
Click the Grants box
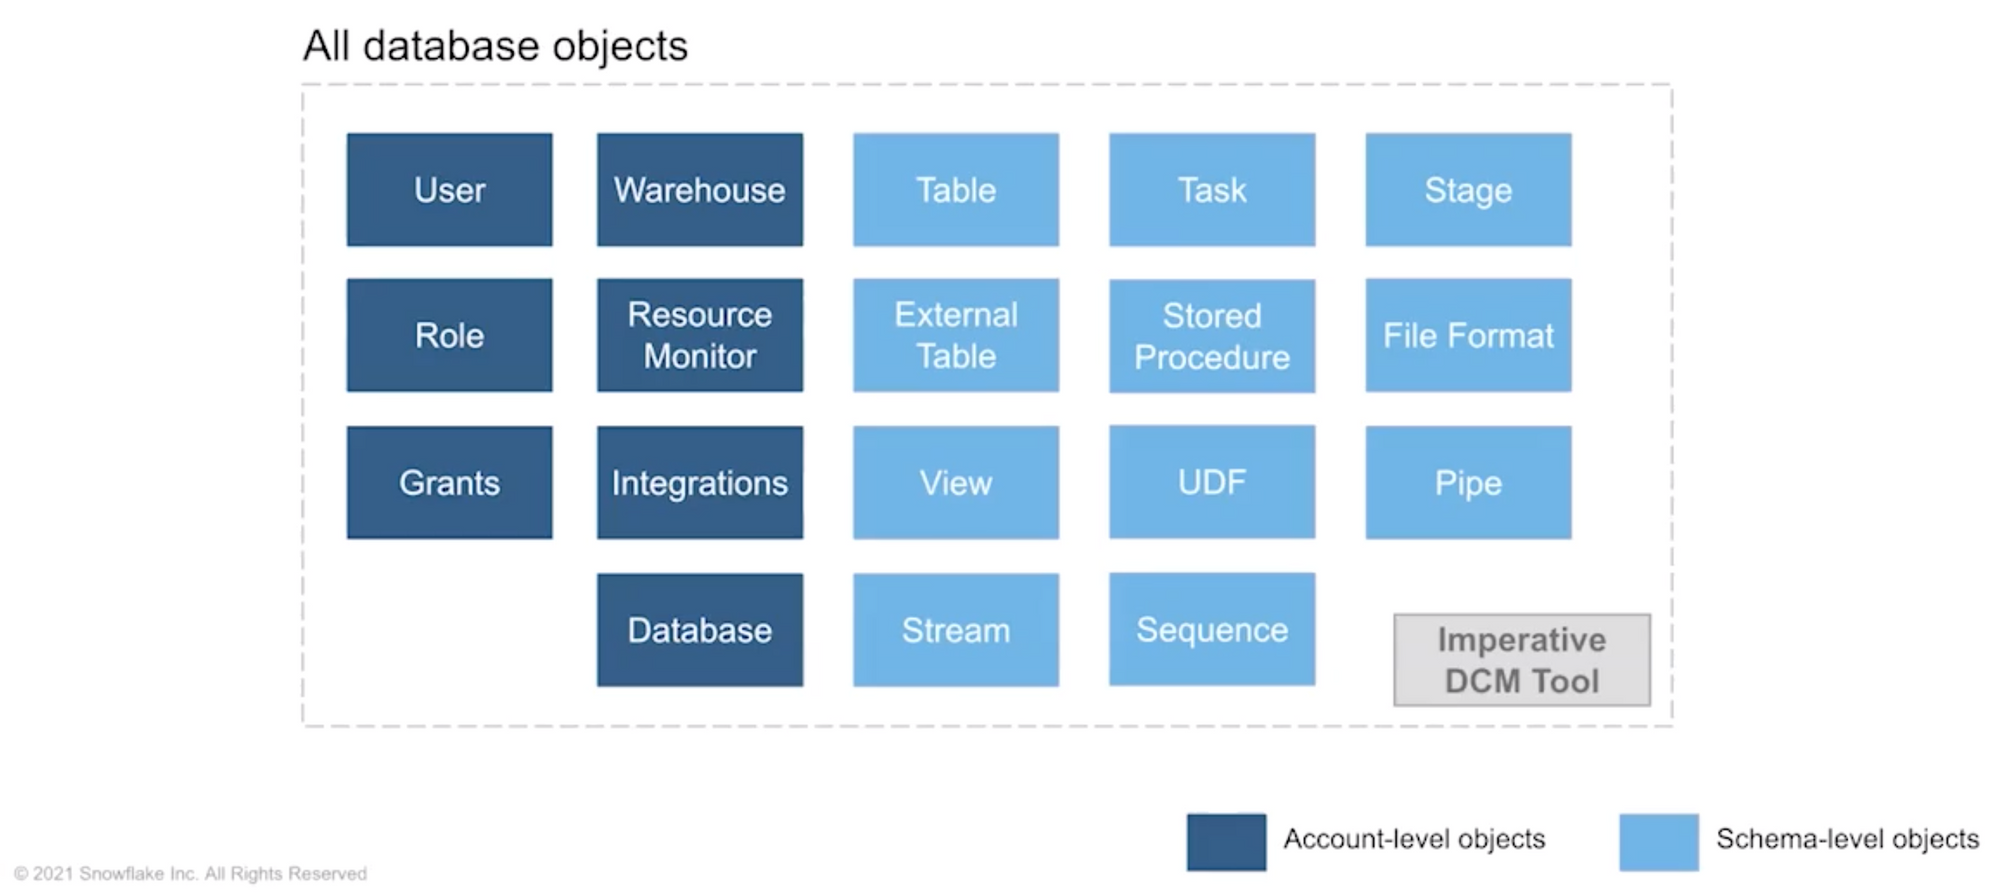point(449,483)
